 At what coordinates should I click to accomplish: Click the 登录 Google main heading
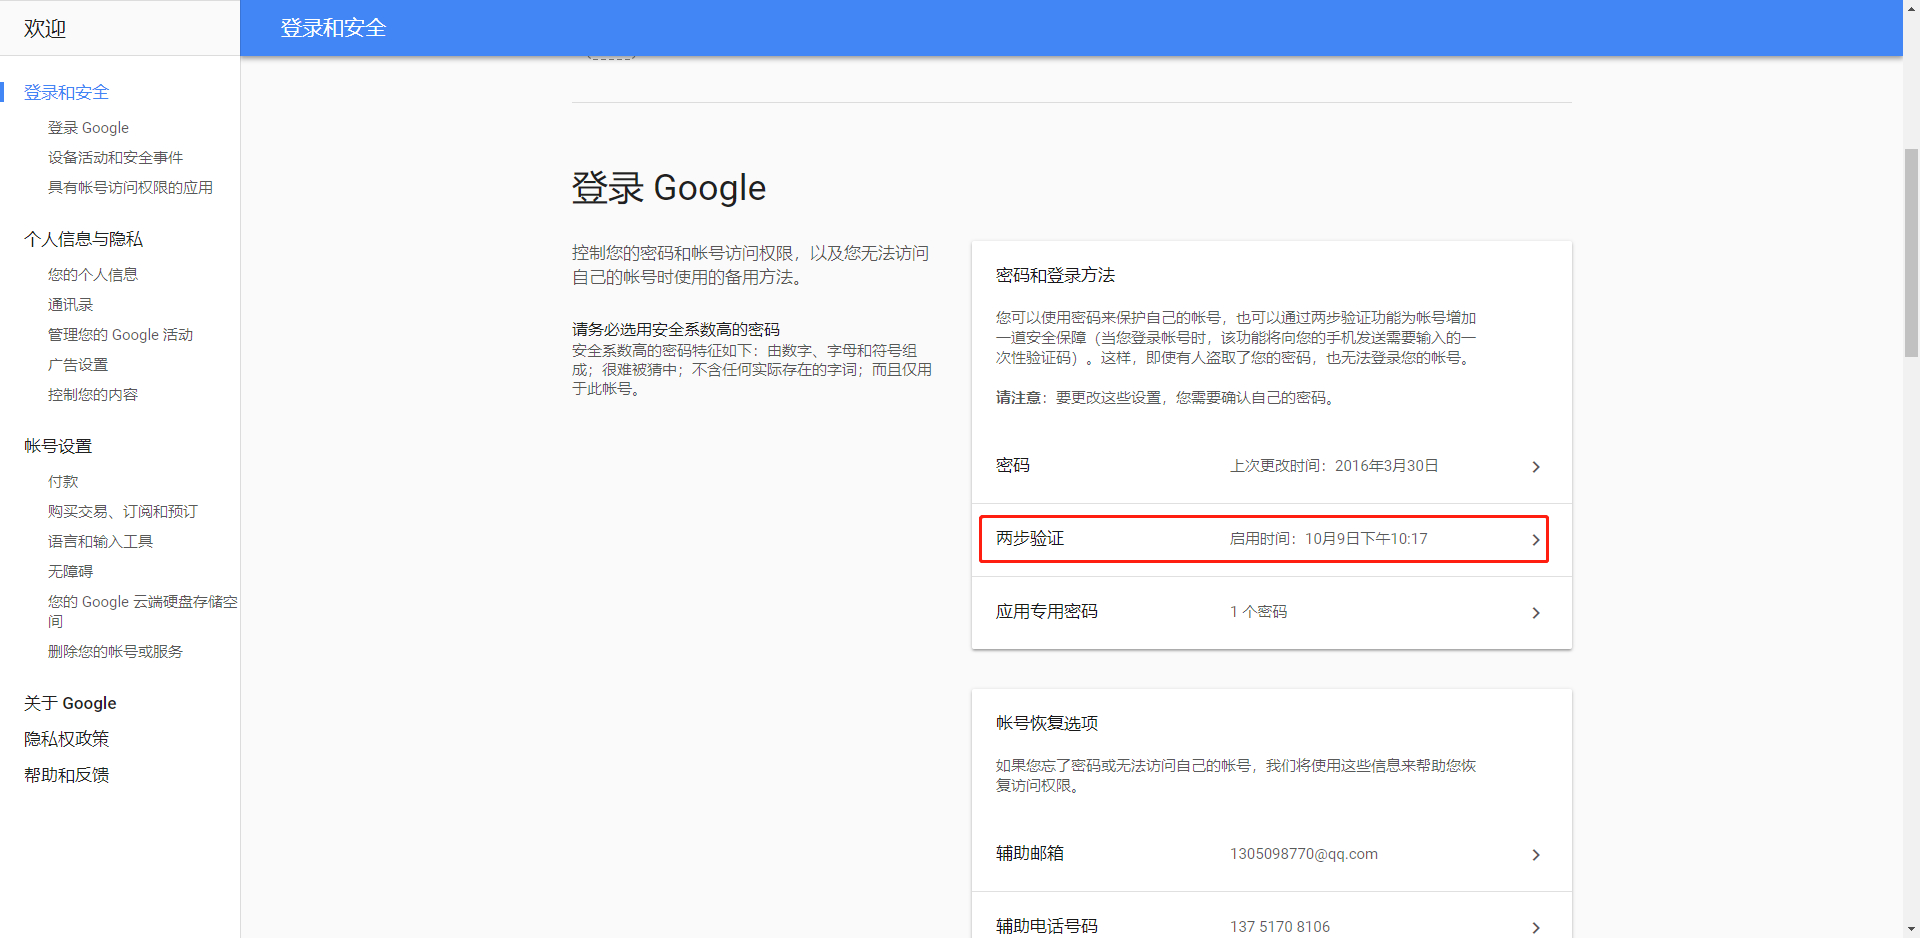click(x=669, y=188)
